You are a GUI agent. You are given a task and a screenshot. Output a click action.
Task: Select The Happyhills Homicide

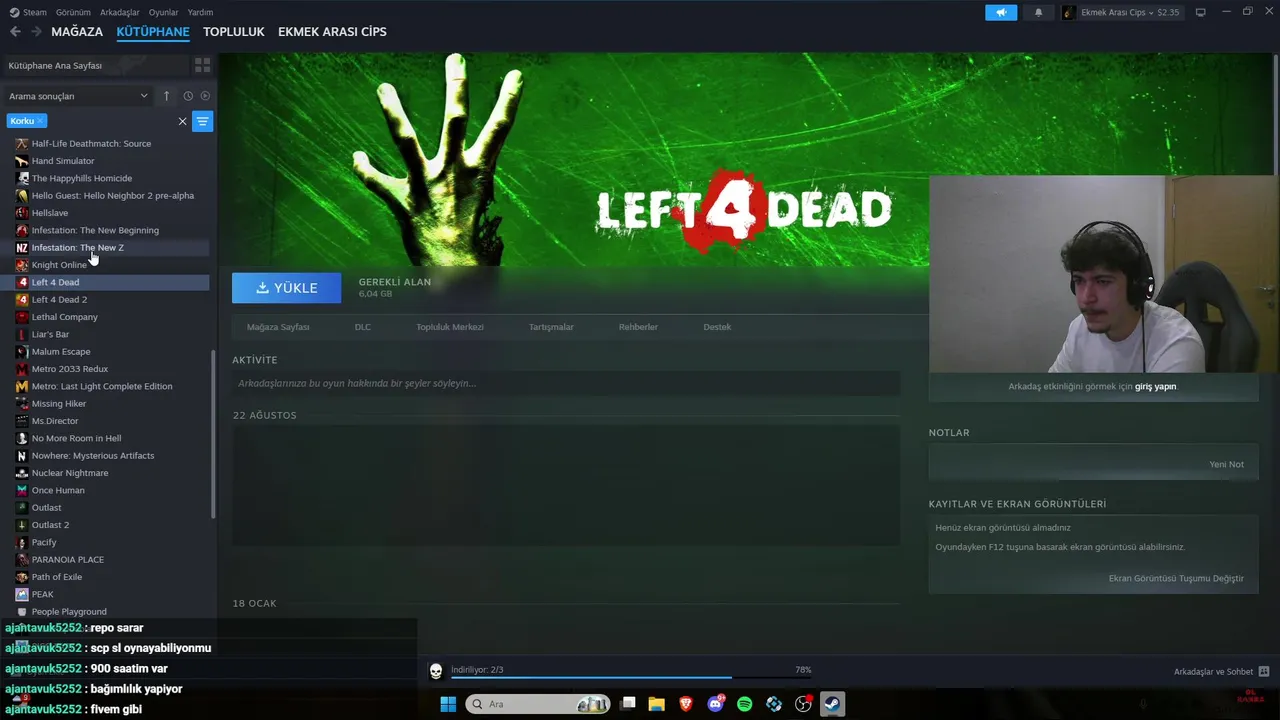click(x=112, y=178)
